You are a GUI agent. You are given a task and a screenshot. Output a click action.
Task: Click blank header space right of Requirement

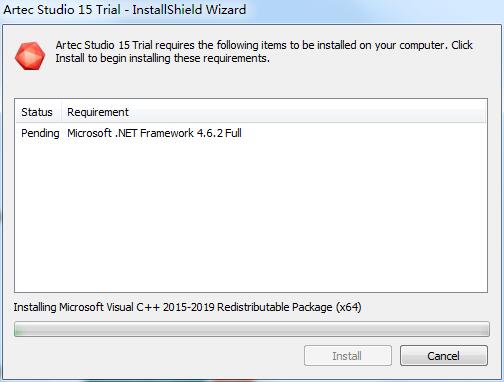[x=307, y=112]
